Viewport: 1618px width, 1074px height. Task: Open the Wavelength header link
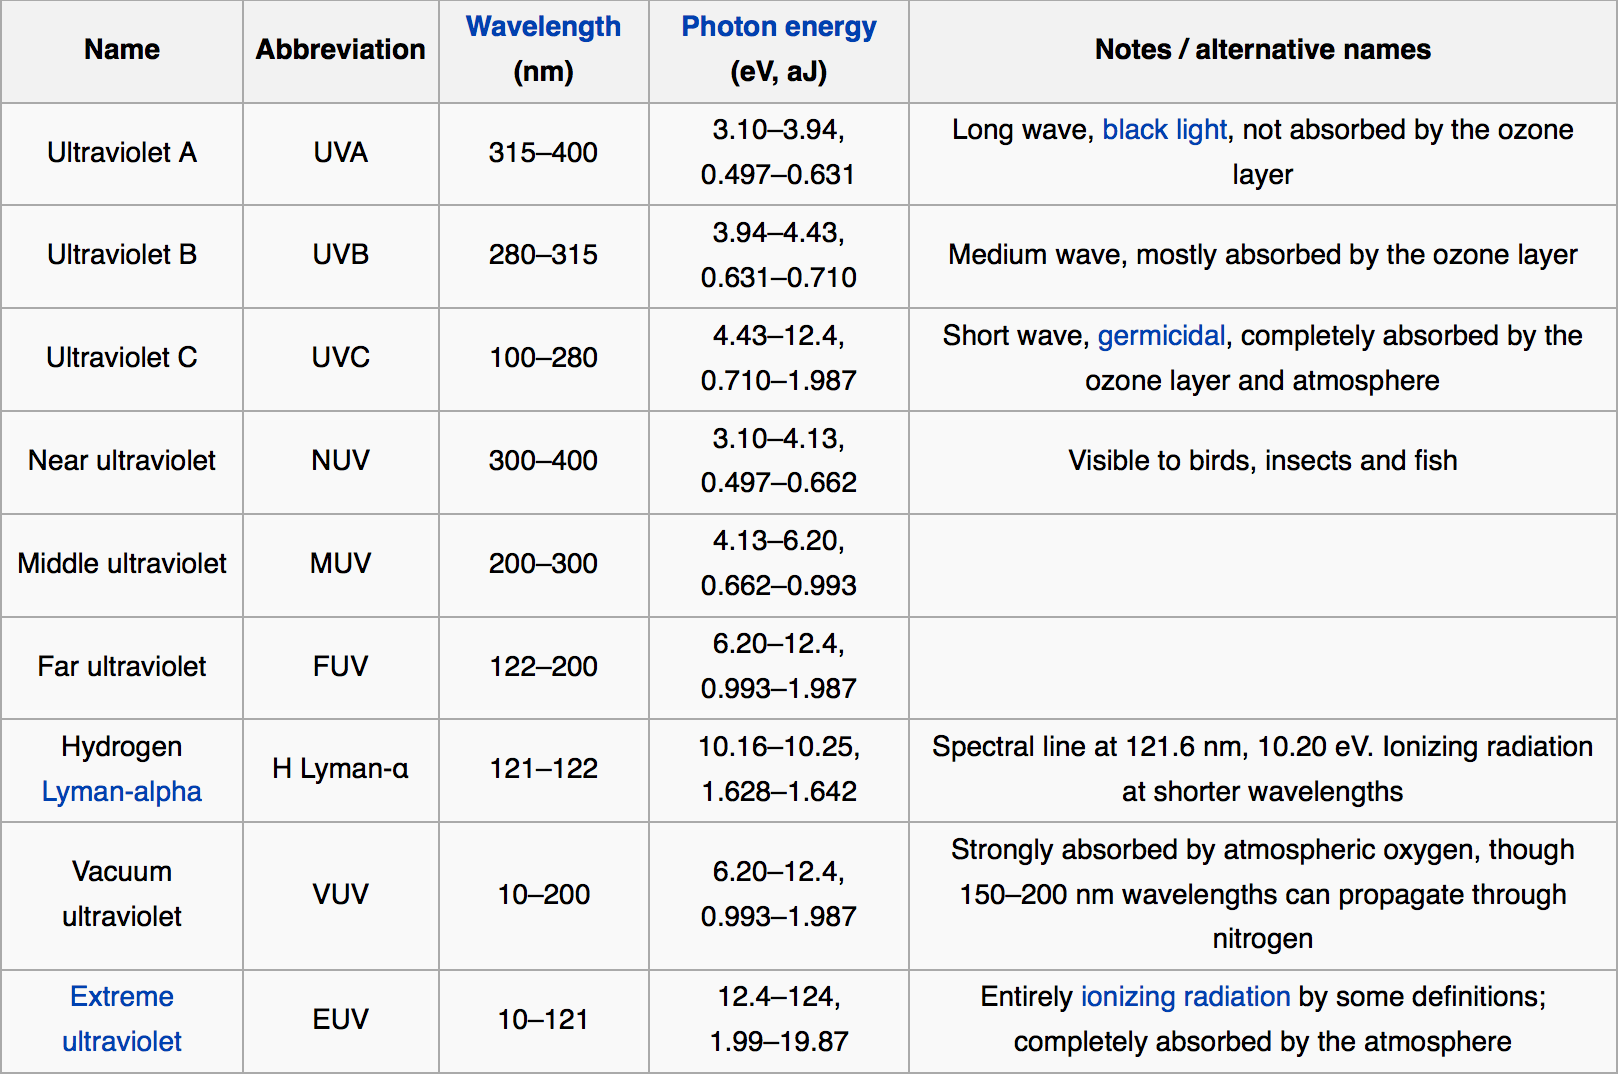coord(543,27)
